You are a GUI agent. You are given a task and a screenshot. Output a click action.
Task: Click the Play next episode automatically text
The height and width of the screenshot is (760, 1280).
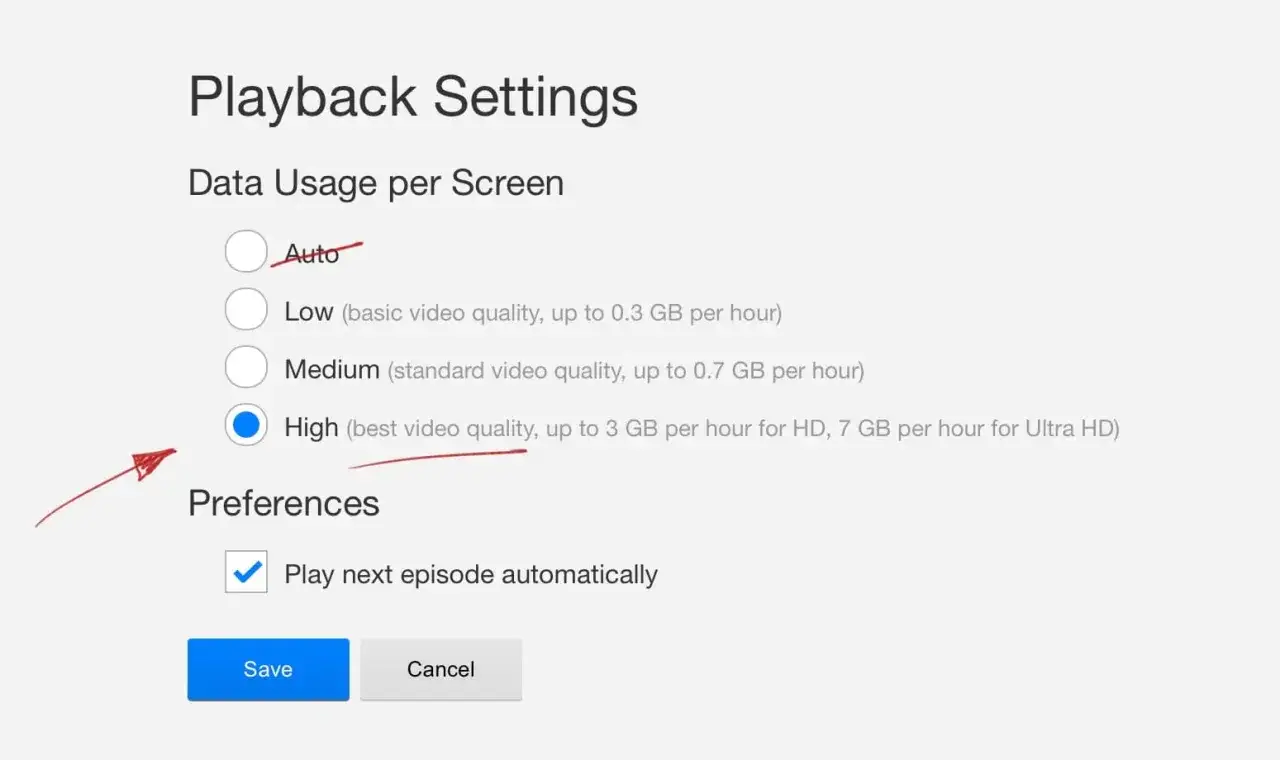pos(468,573)
